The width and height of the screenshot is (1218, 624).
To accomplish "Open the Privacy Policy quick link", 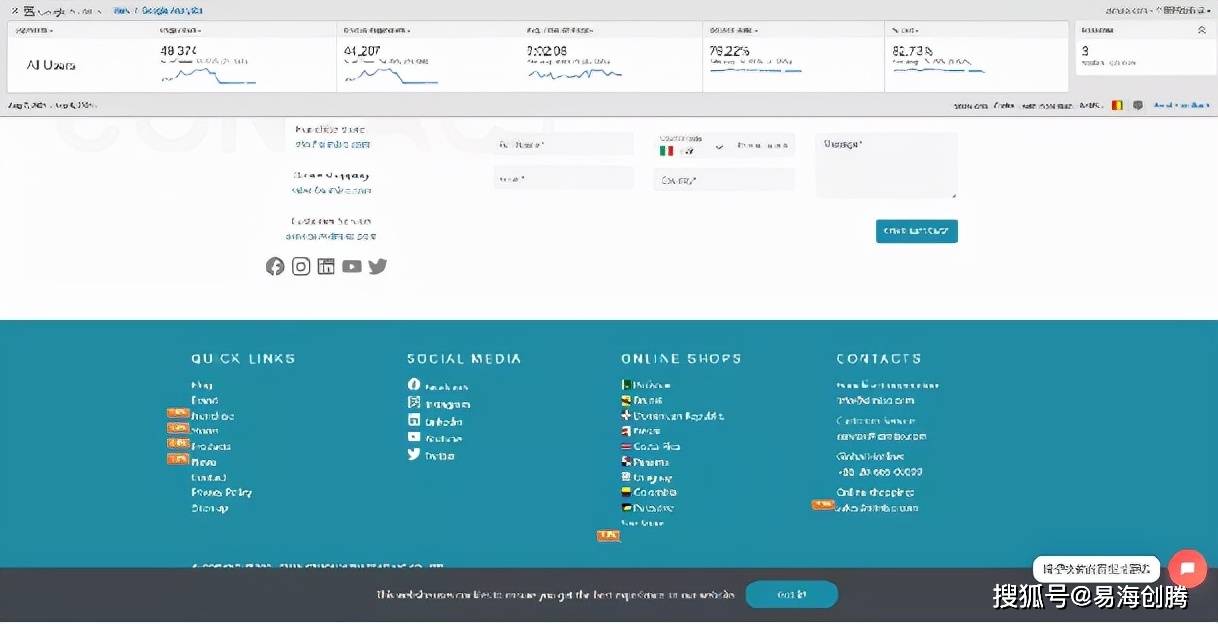I will pyautogui.click(x=221, y=492).
